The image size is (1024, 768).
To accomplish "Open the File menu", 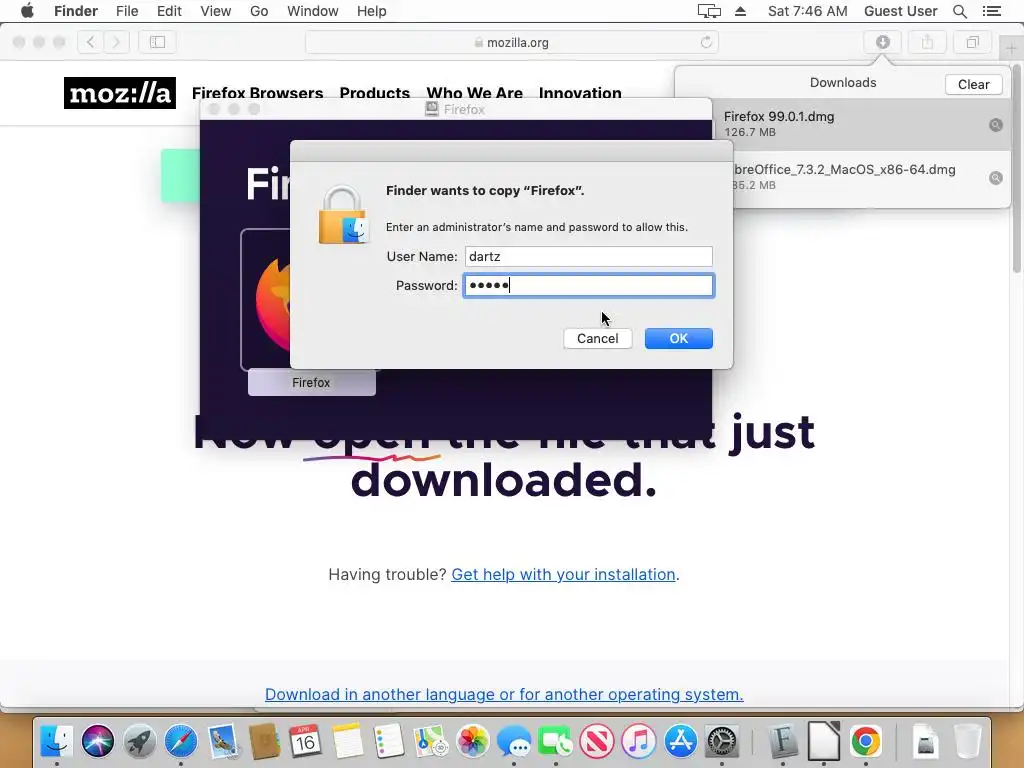I will click(127, 11).
